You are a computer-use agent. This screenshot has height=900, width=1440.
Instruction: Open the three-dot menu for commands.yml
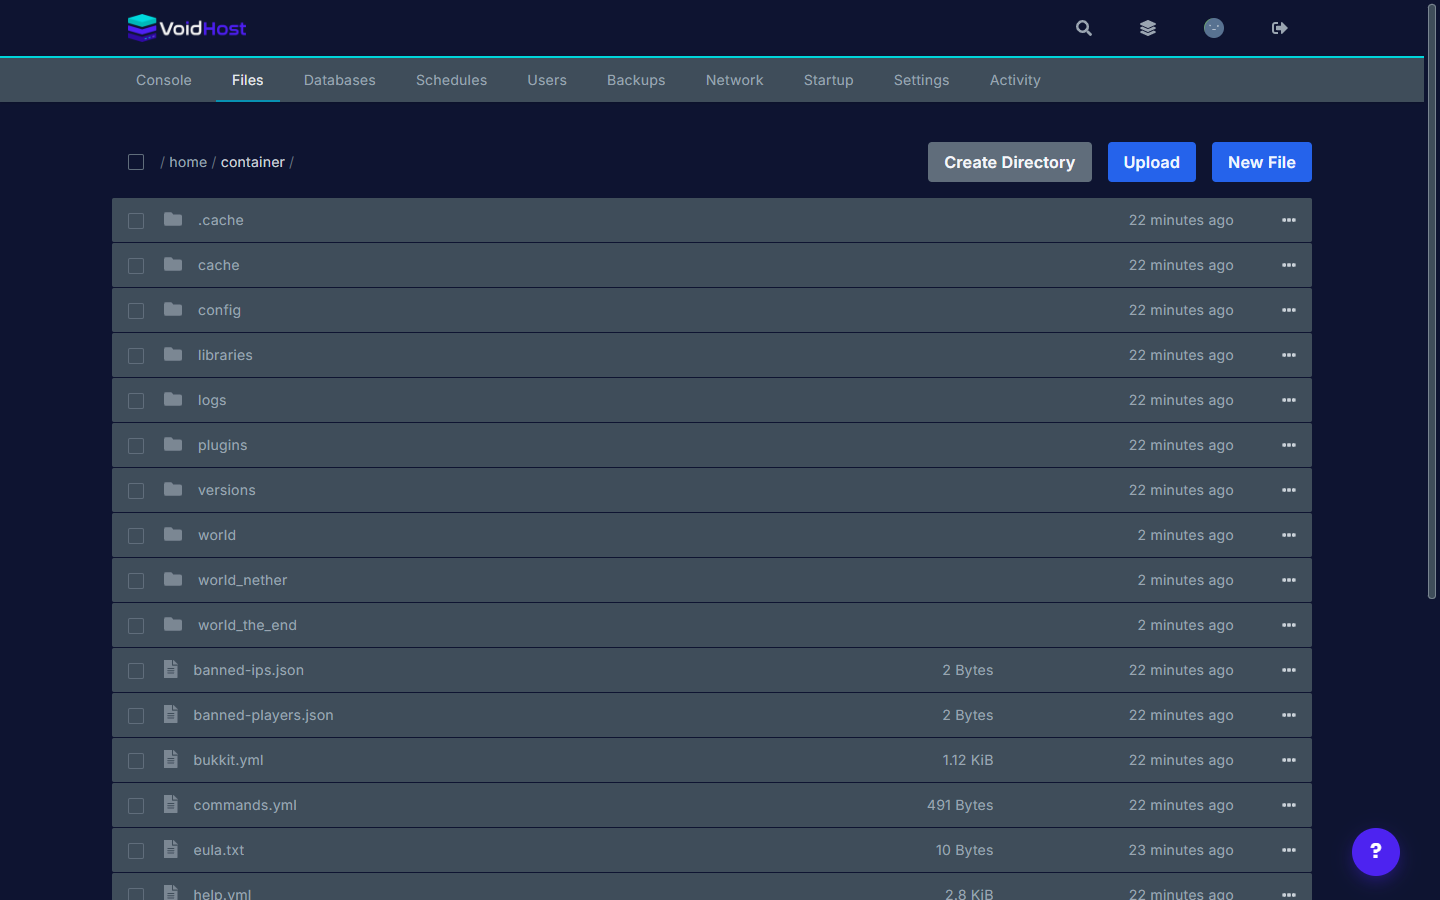(x=1289, y=805)
